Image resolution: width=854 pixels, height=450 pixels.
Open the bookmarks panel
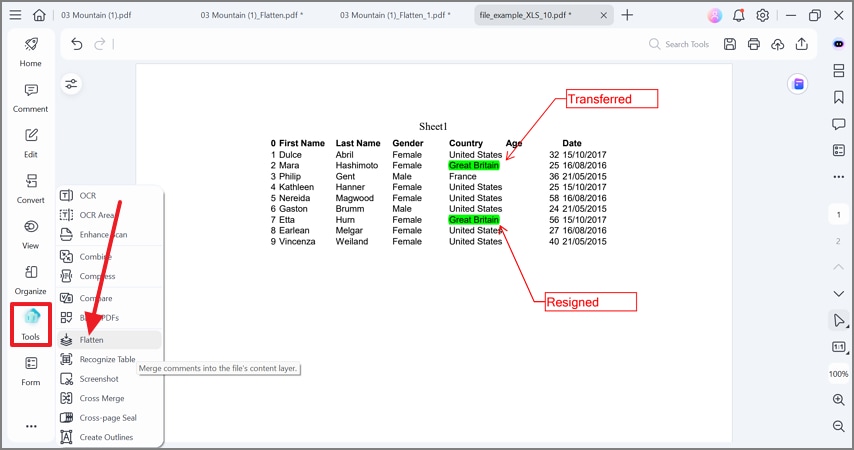(839, 97)
